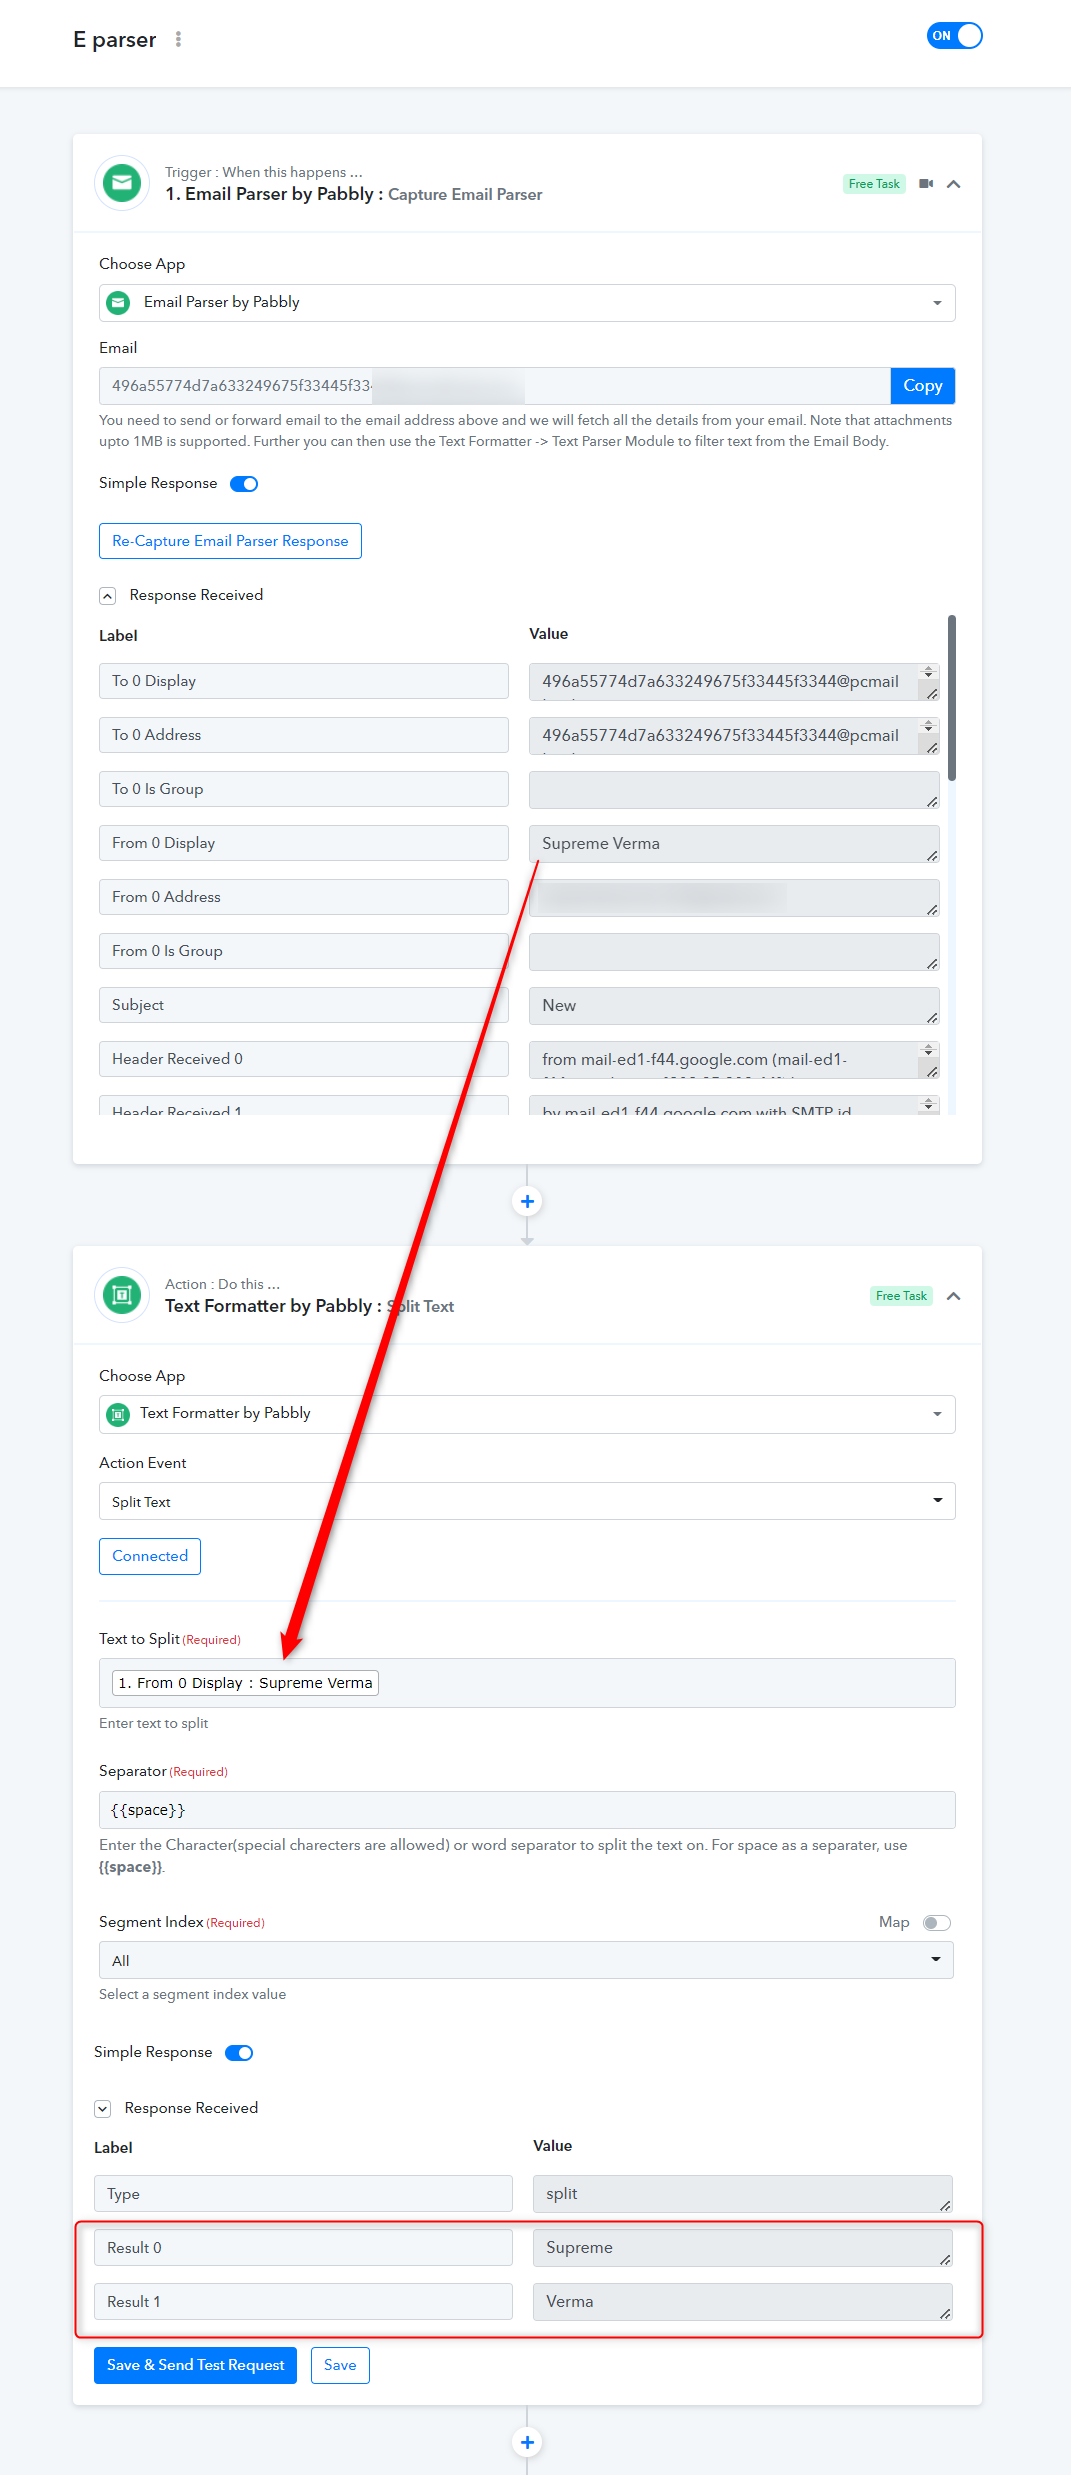
Task: Click the Copy button for the email address
Action: 923,386
